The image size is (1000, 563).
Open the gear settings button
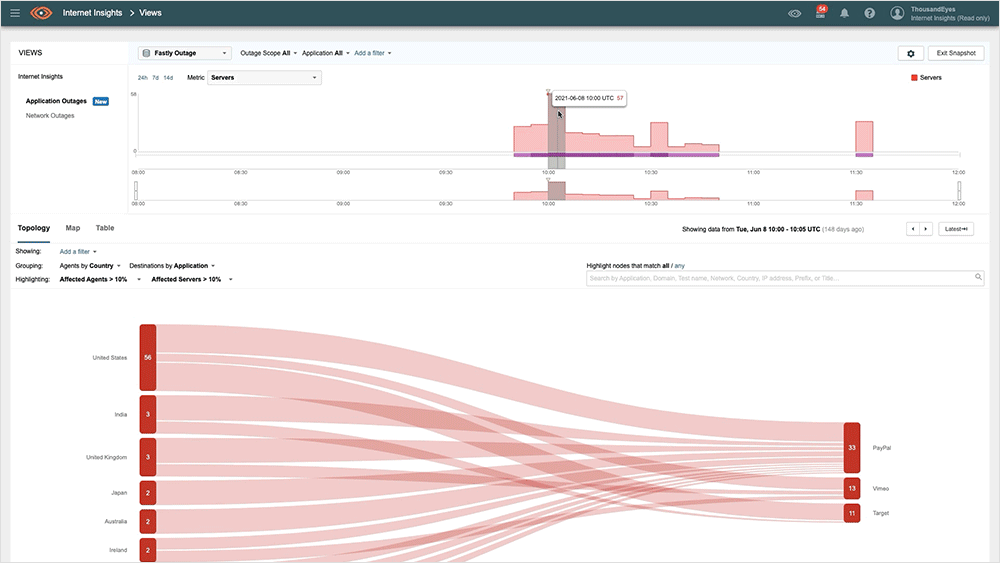[910, 53]
